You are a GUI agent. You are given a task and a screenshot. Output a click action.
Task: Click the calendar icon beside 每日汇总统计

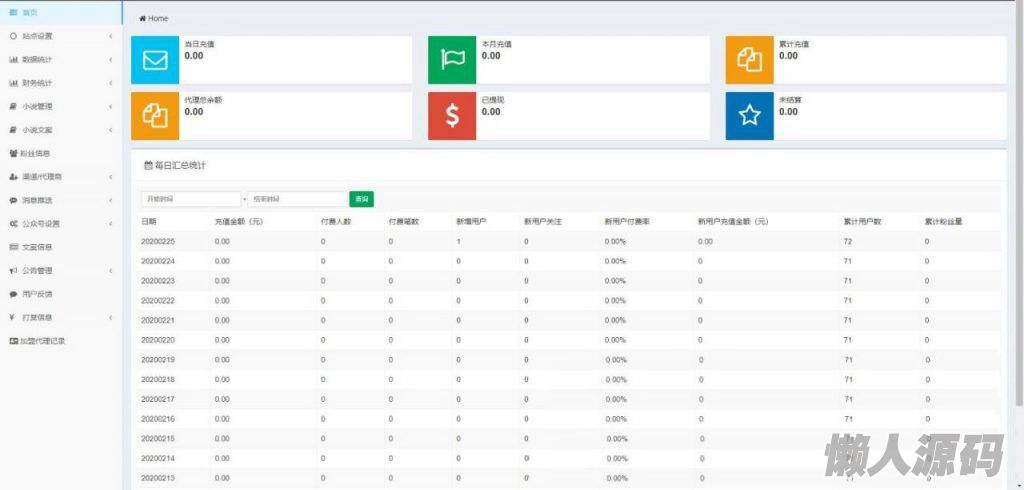pos(148,165)
